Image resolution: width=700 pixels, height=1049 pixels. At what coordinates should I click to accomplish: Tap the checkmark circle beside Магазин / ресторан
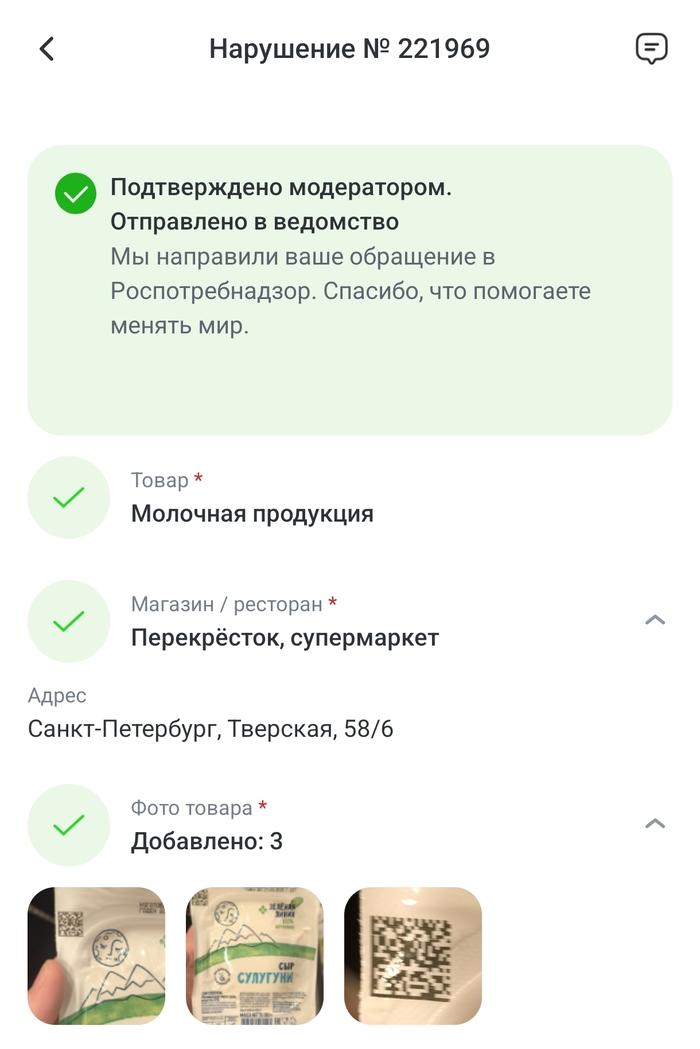tap(68, 621)
